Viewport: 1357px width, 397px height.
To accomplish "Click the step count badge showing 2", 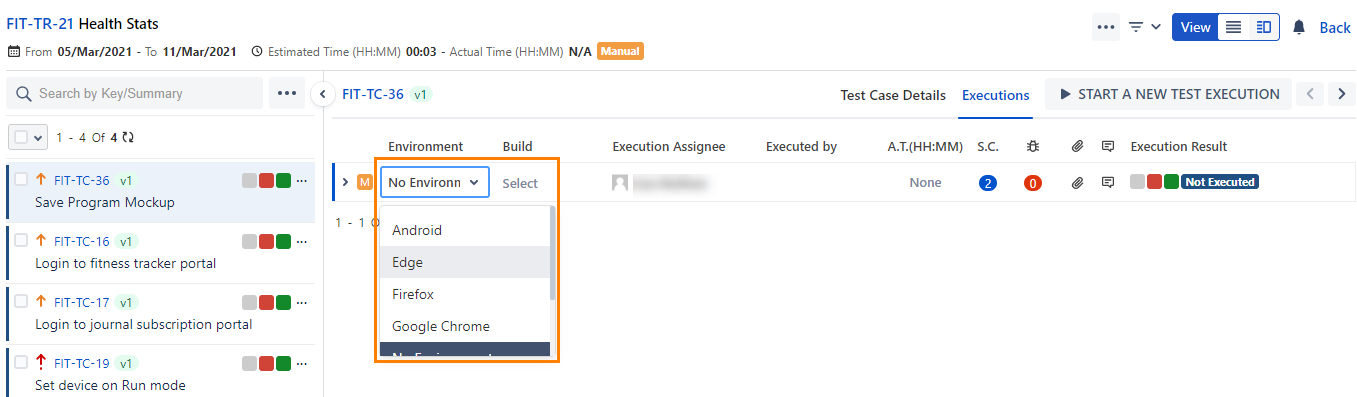I will 988,183.
